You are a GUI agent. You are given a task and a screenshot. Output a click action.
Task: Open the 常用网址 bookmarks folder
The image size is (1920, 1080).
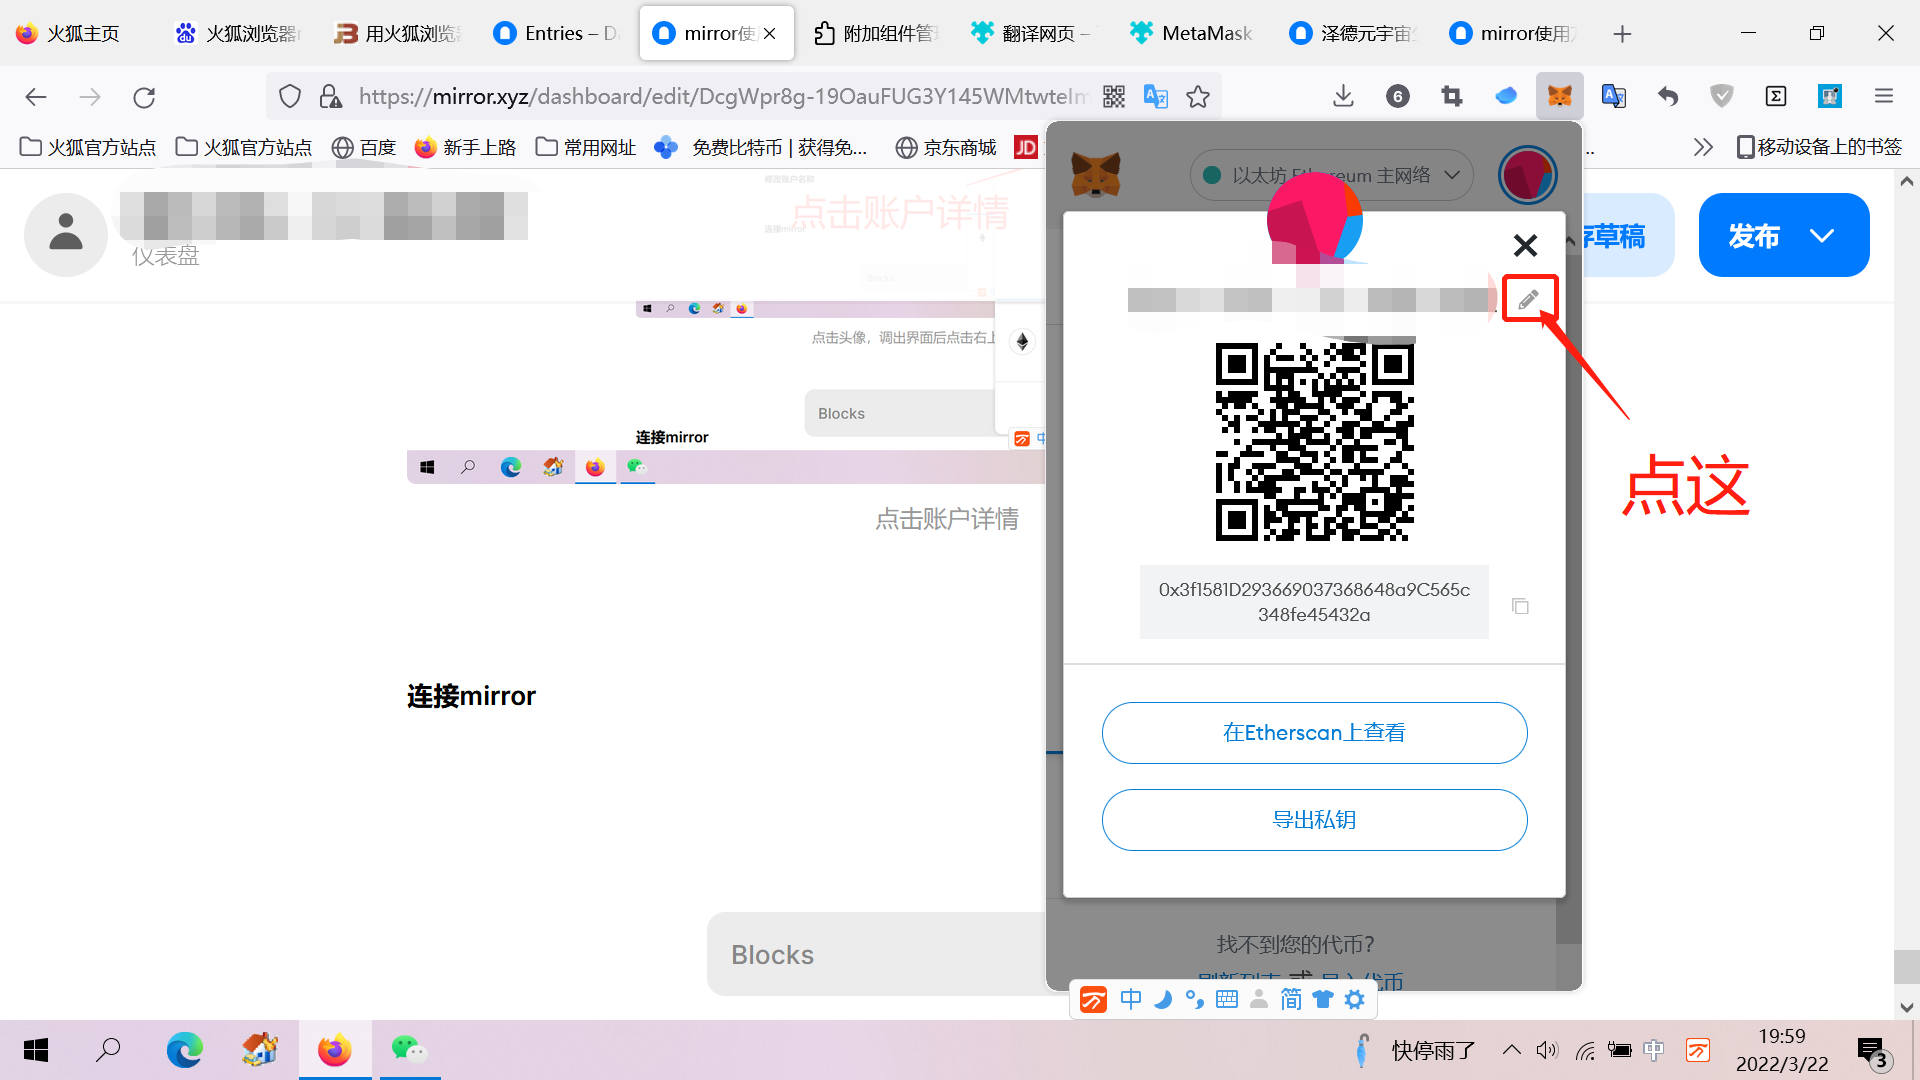coord(586,147)
